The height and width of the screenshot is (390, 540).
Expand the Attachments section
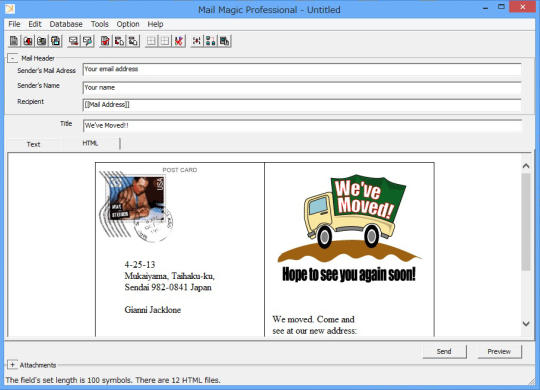12,365
